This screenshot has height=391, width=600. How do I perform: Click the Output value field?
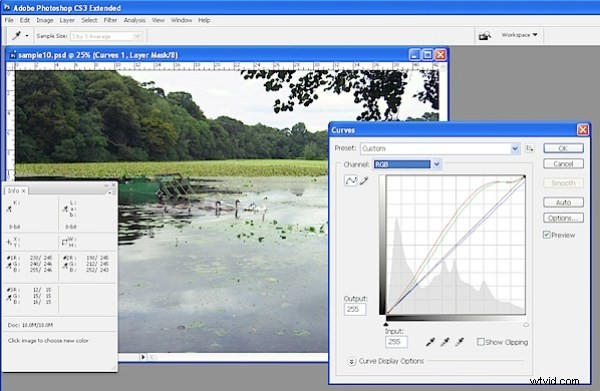pyautogui.click(x=355, y=309)
